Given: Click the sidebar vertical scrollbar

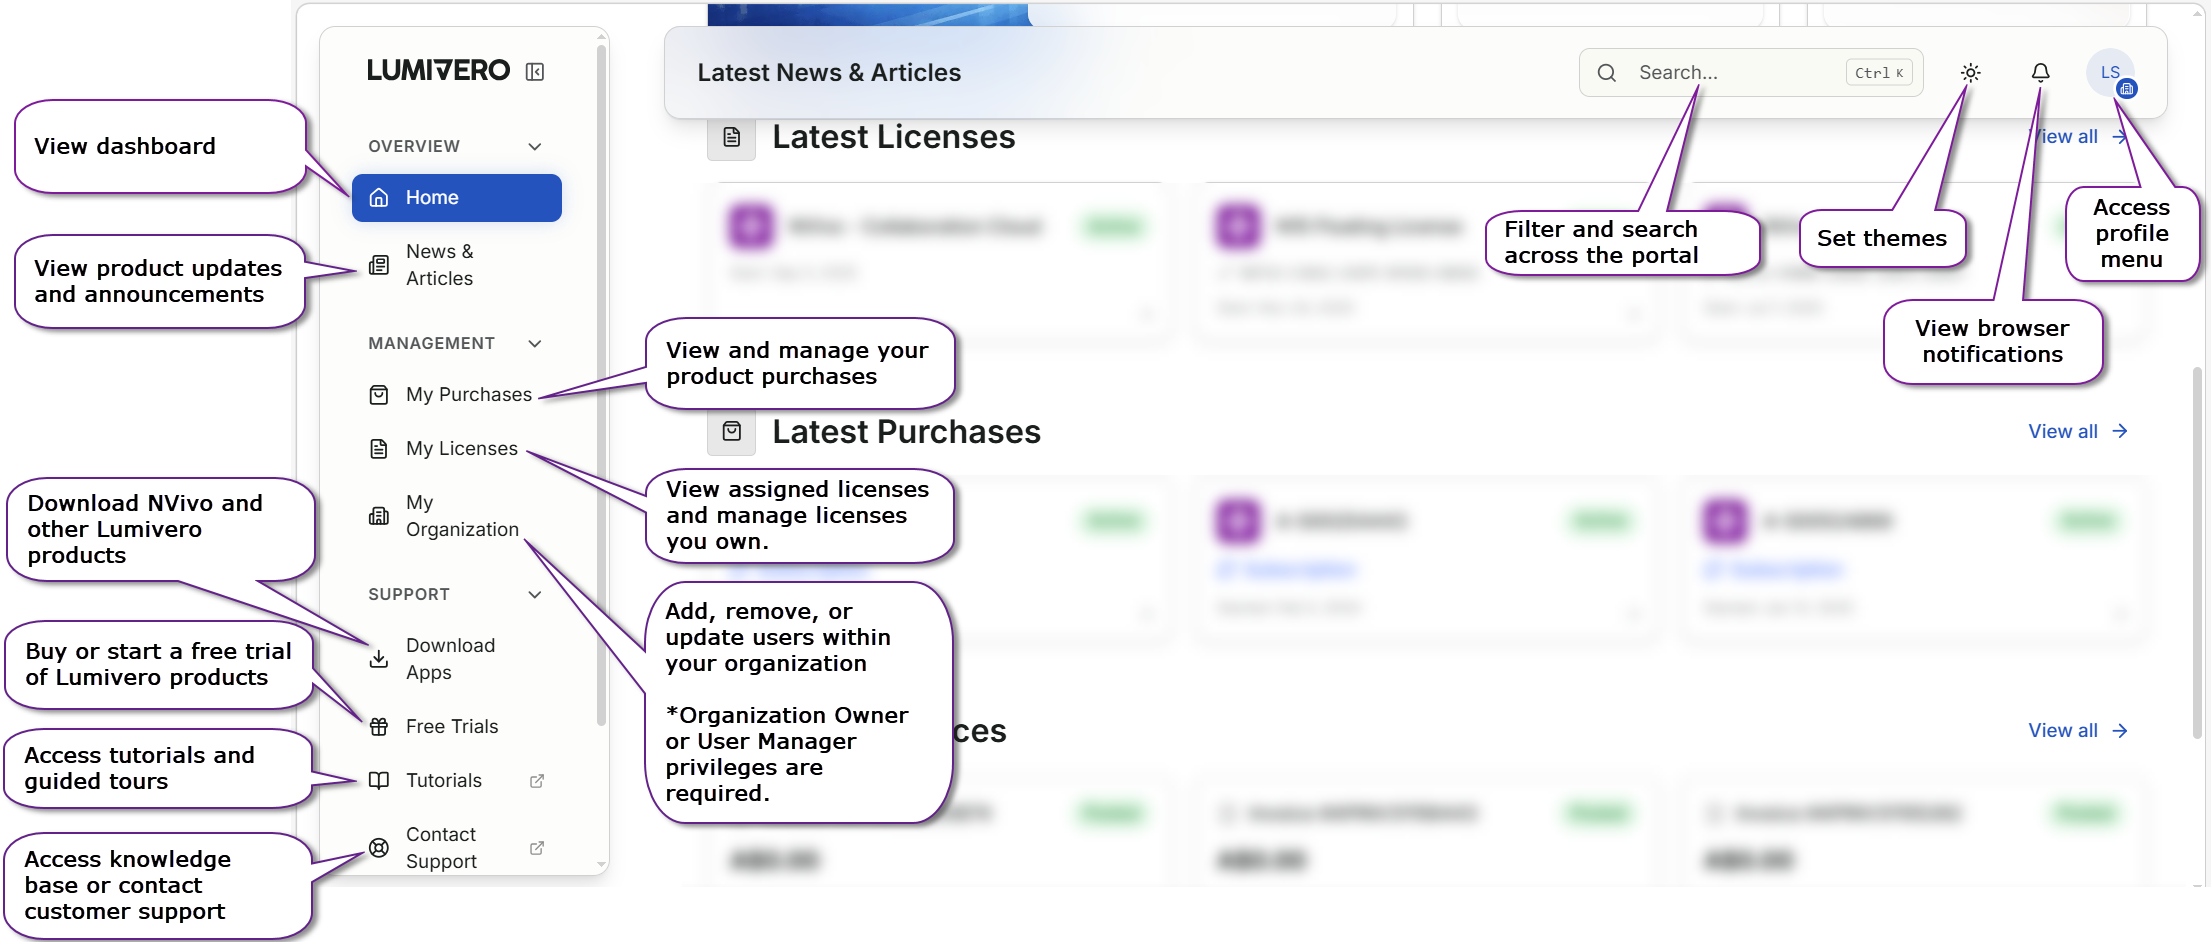Looking at the screenshot, I should [x=601, y=400].
